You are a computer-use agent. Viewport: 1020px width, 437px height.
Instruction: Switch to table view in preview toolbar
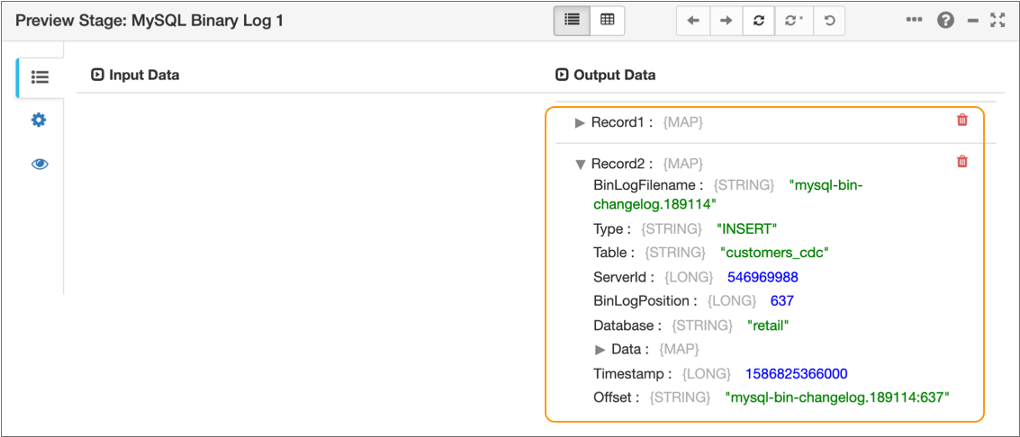(607, 20)
